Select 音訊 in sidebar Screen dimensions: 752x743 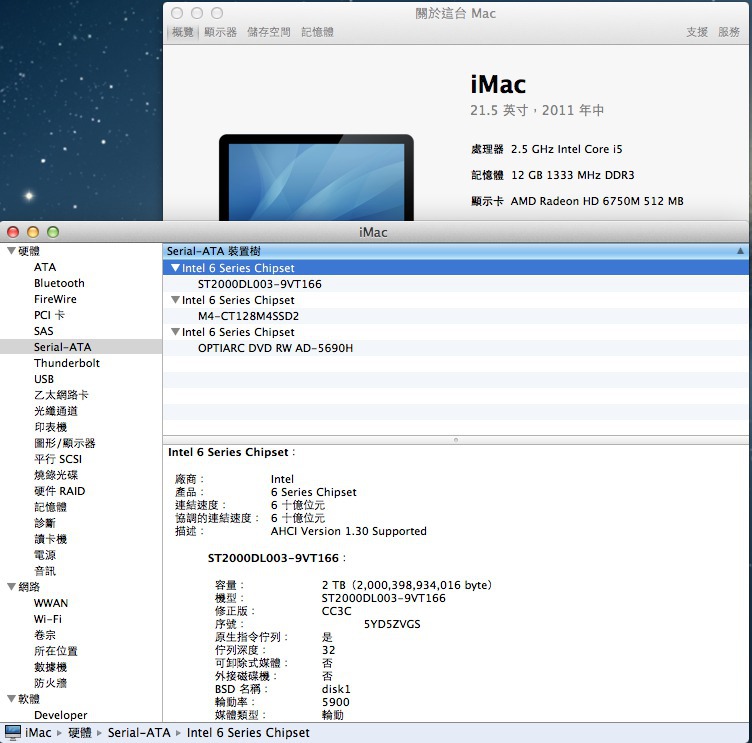coord(45,571)
